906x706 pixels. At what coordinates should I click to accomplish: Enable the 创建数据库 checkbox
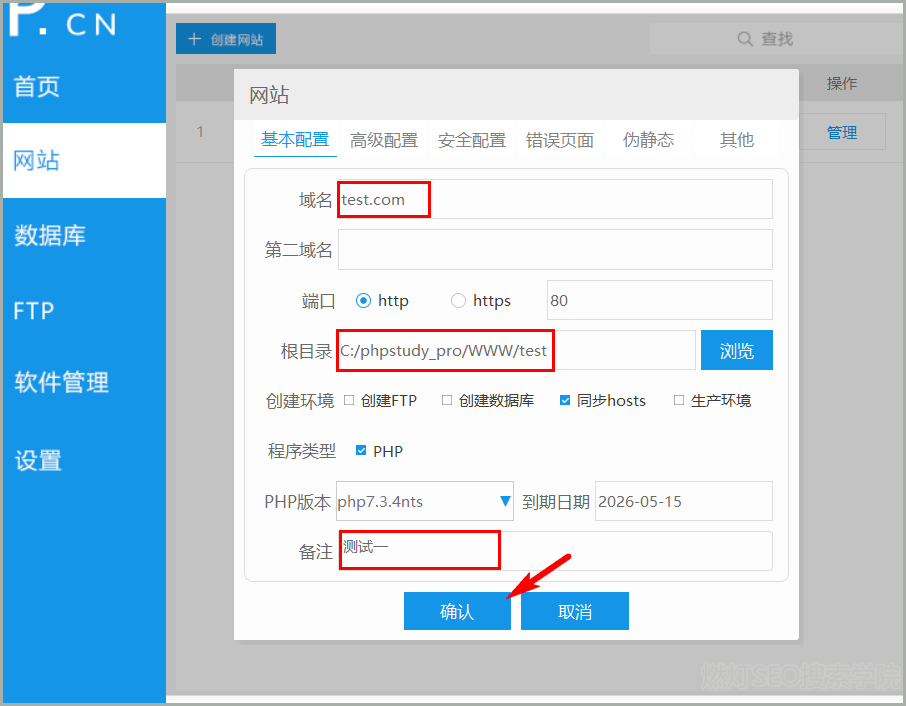click(447, 400)
